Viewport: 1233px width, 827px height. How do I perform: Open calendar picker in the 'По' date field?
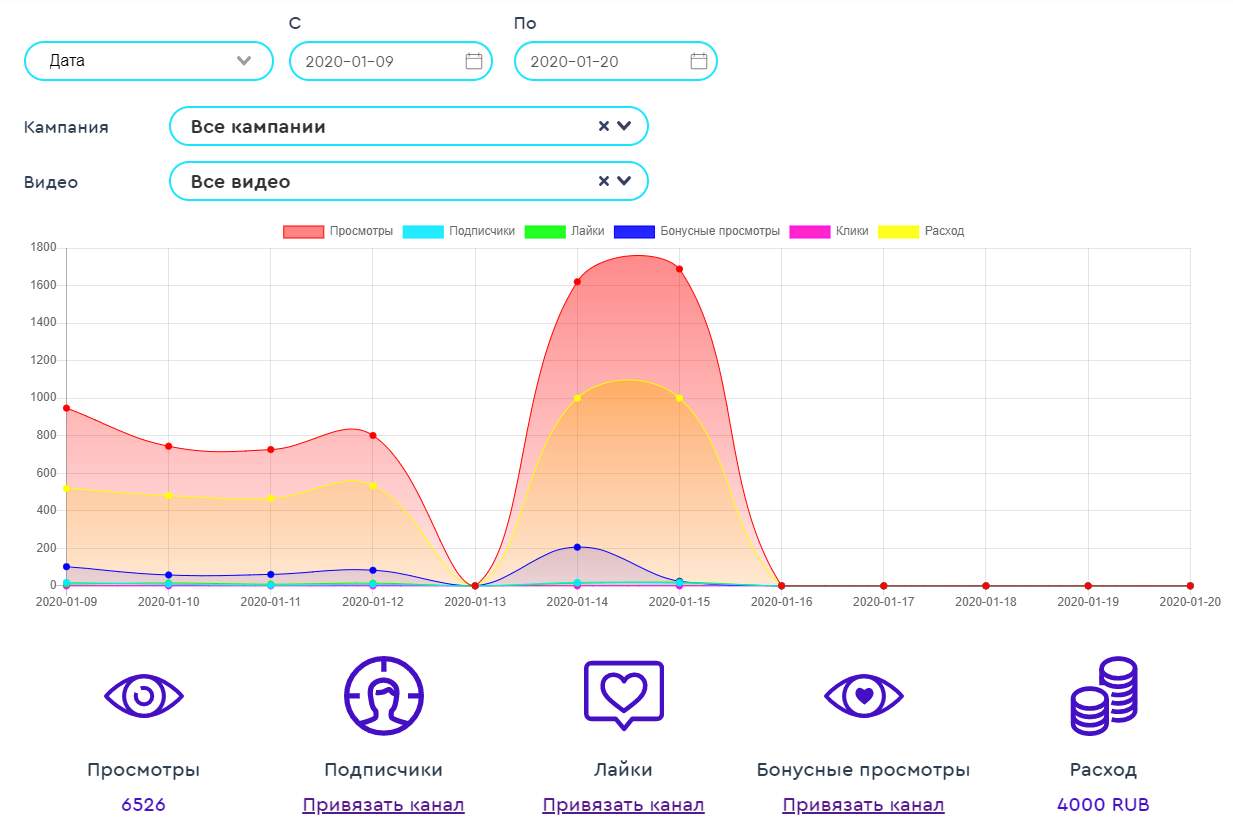pos(699,61)
